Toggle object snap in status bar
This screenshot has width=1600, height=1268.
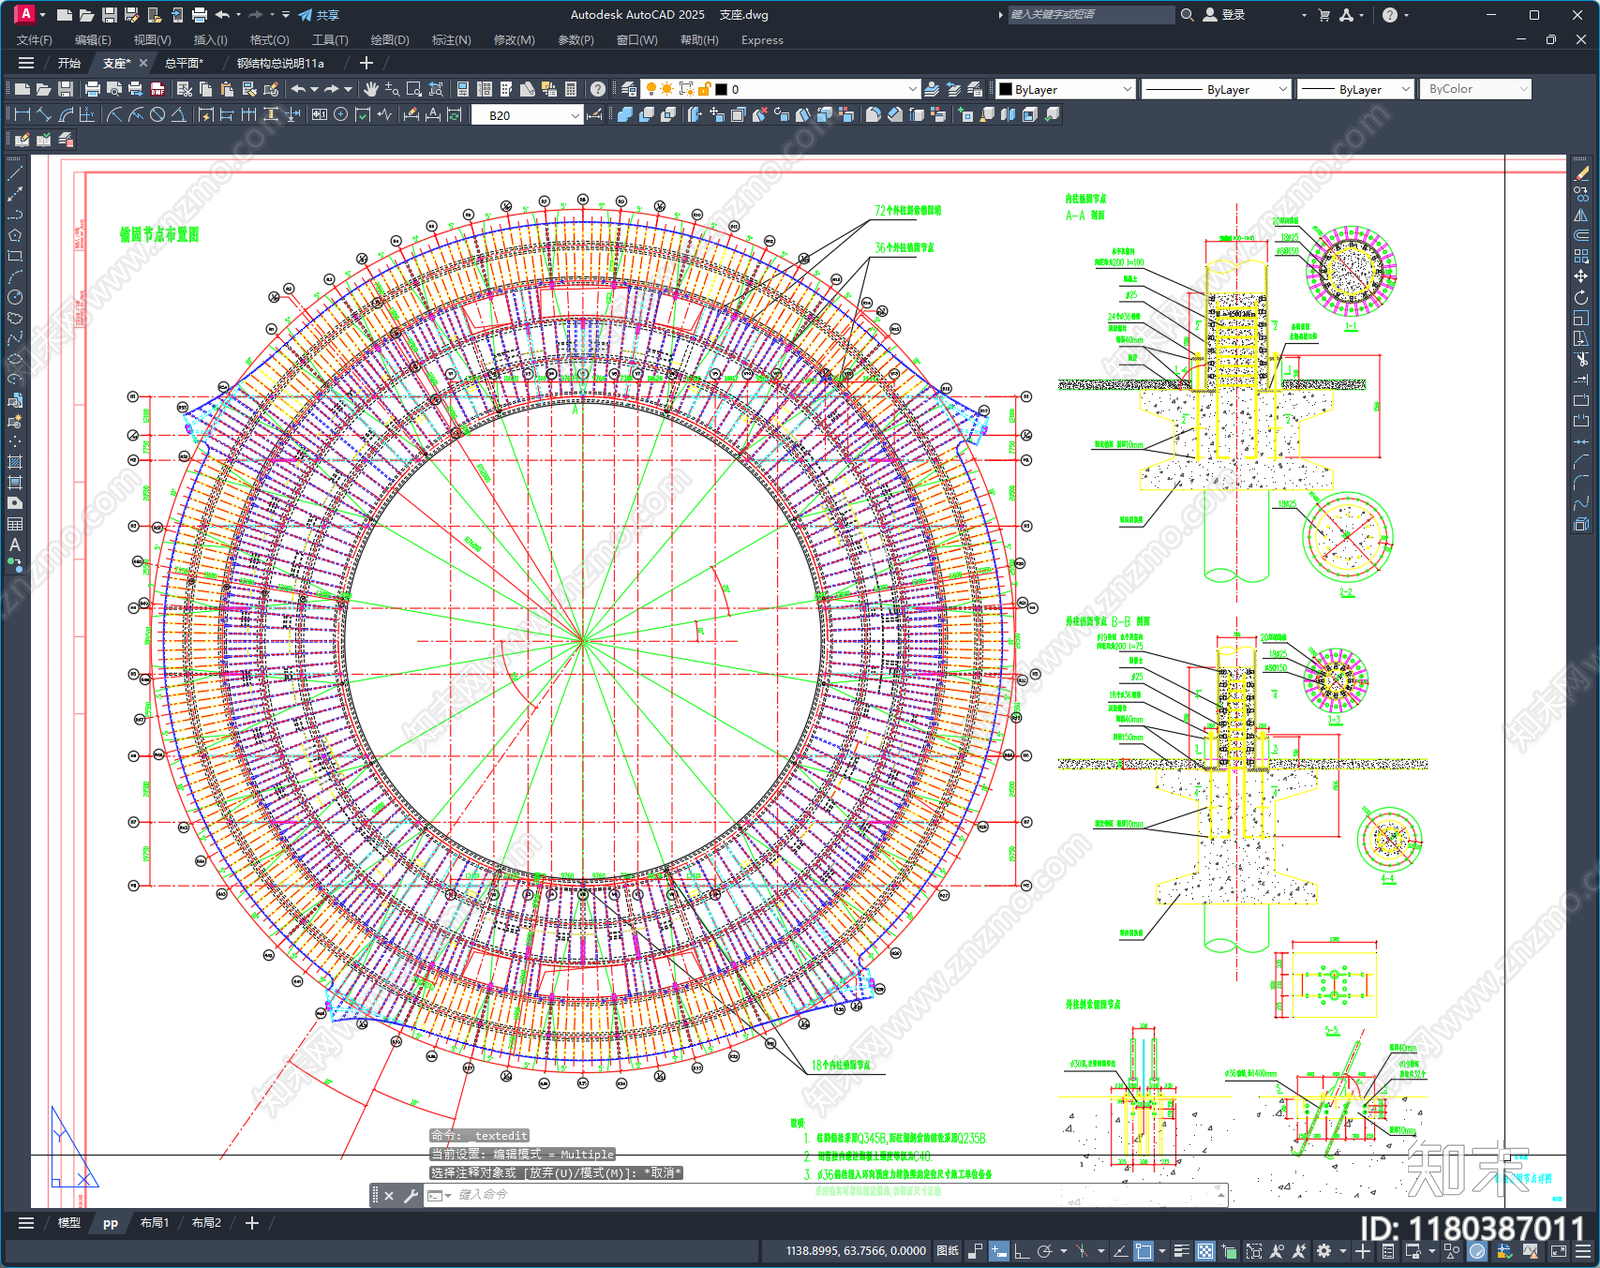click(x=1143, y=1251)
